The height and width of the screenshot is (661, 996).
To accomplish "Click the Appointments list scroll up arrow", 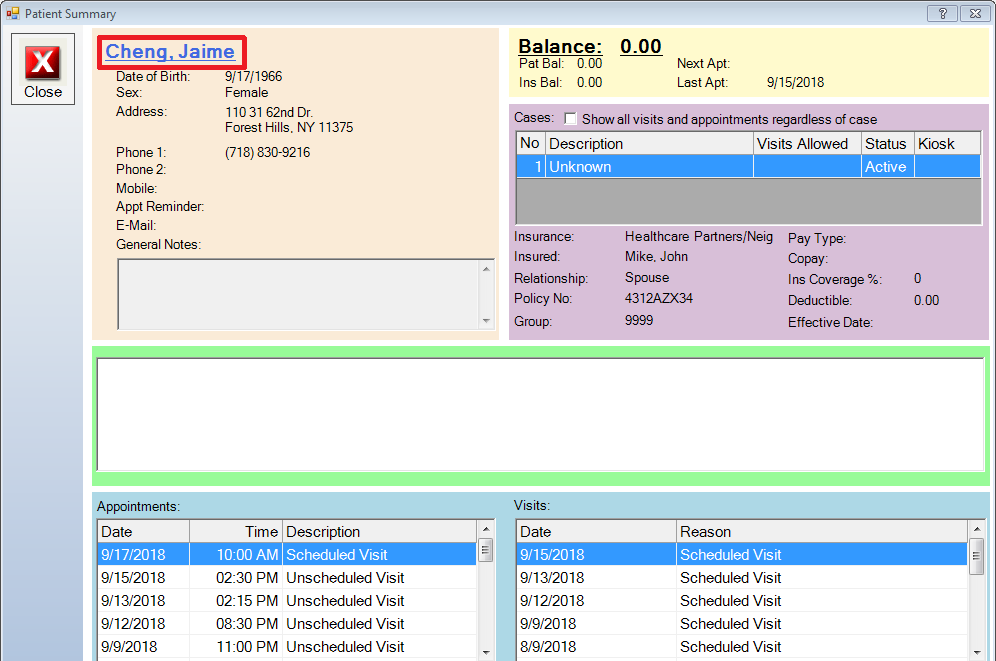I will point(486,529).
